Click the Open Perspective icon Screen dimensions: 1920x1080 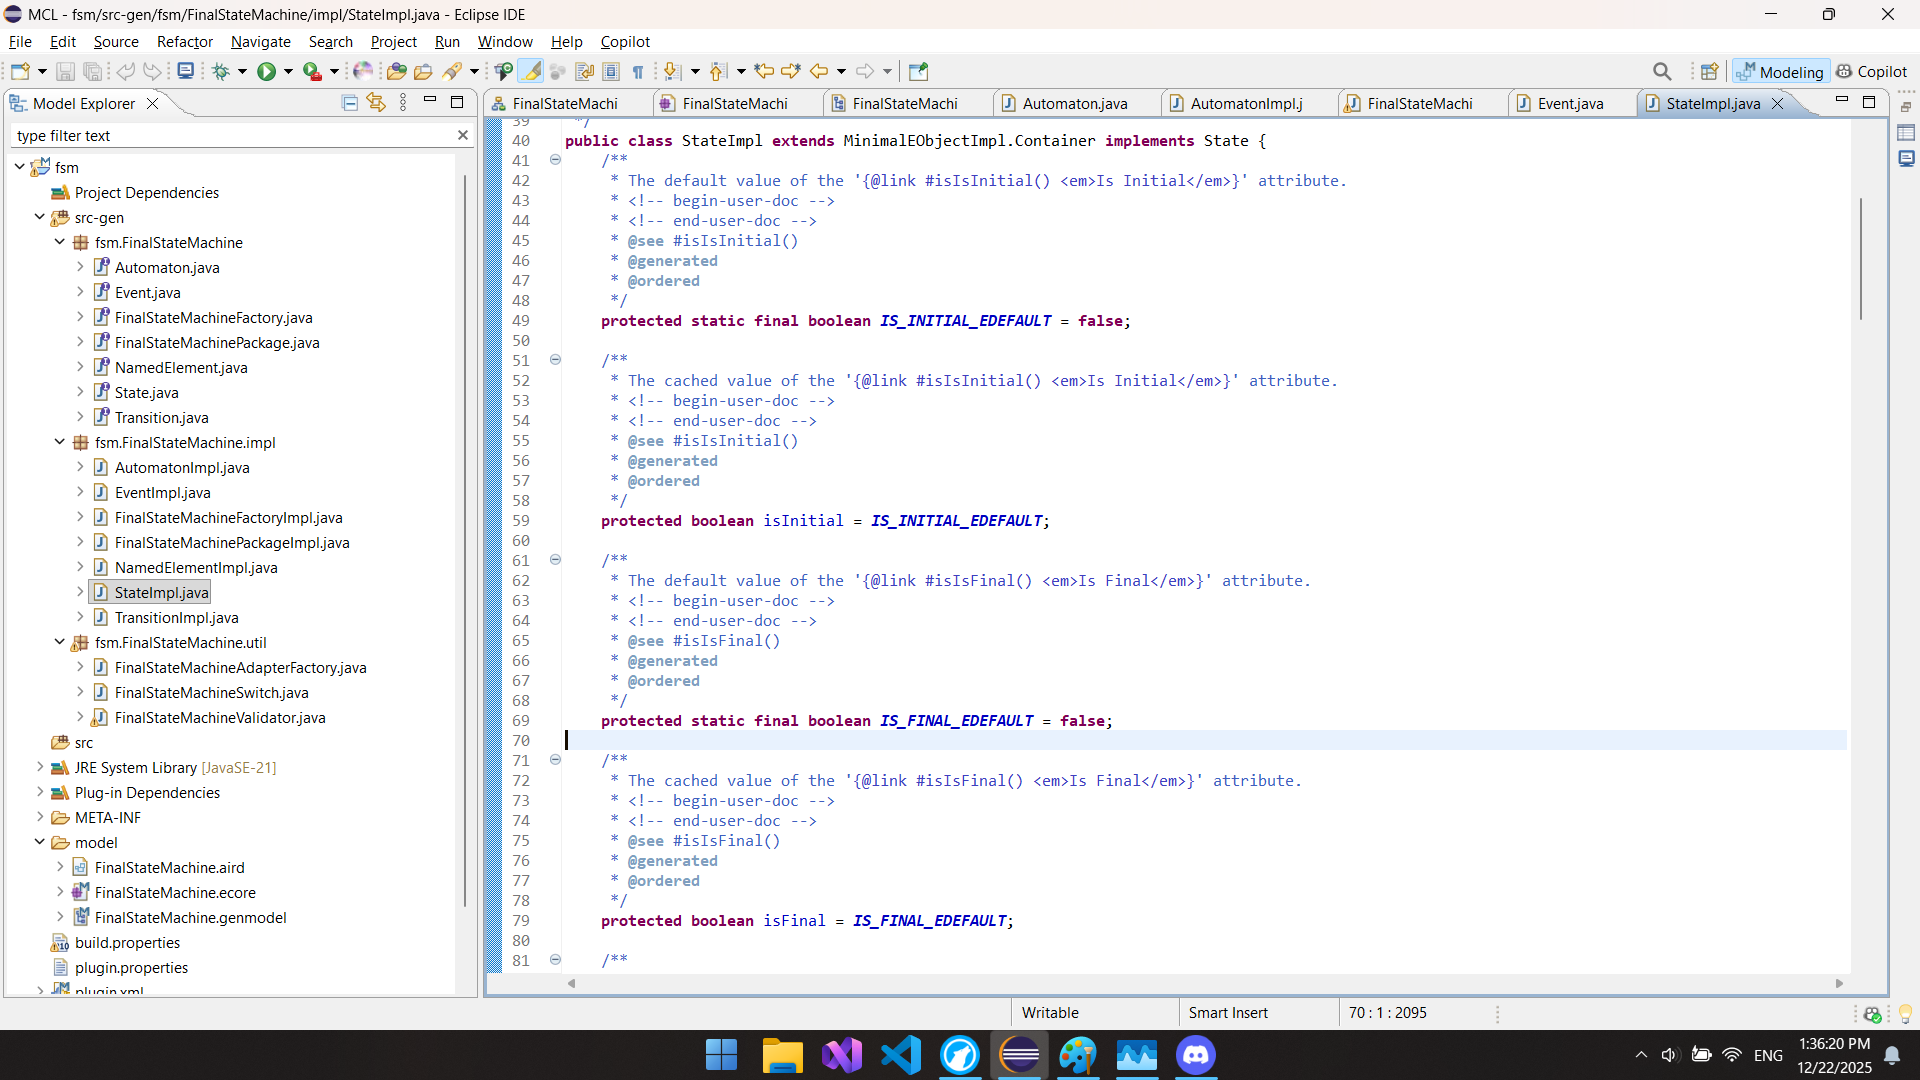click(x=1710, y=71)
